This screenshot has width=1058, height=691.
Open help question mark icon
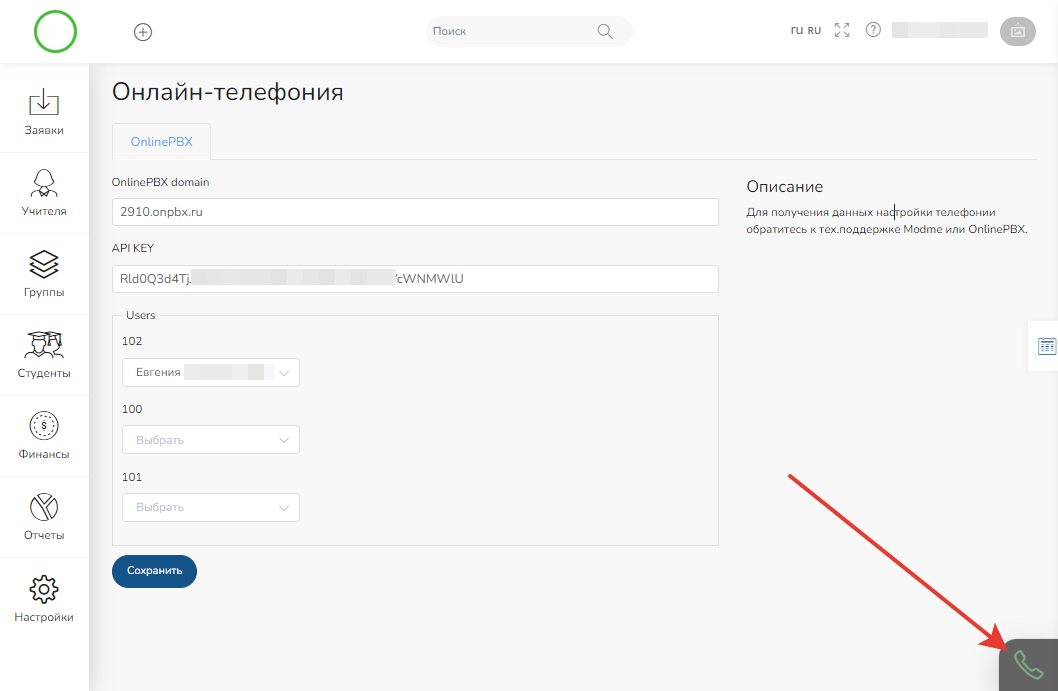click(873, 30)
